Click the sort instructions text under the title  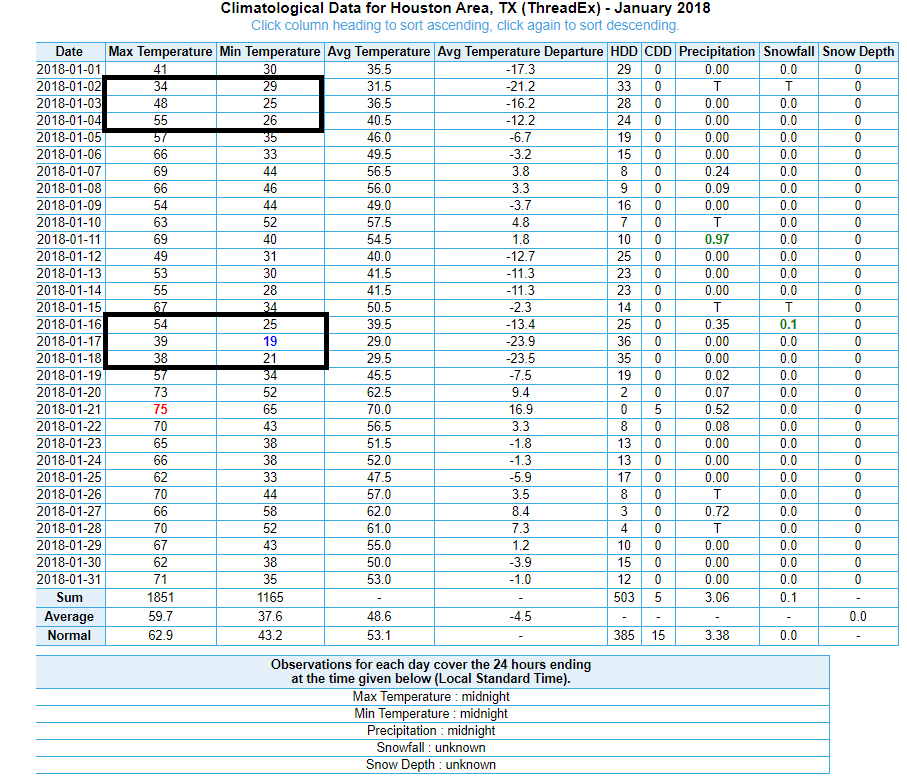[465, 25]
